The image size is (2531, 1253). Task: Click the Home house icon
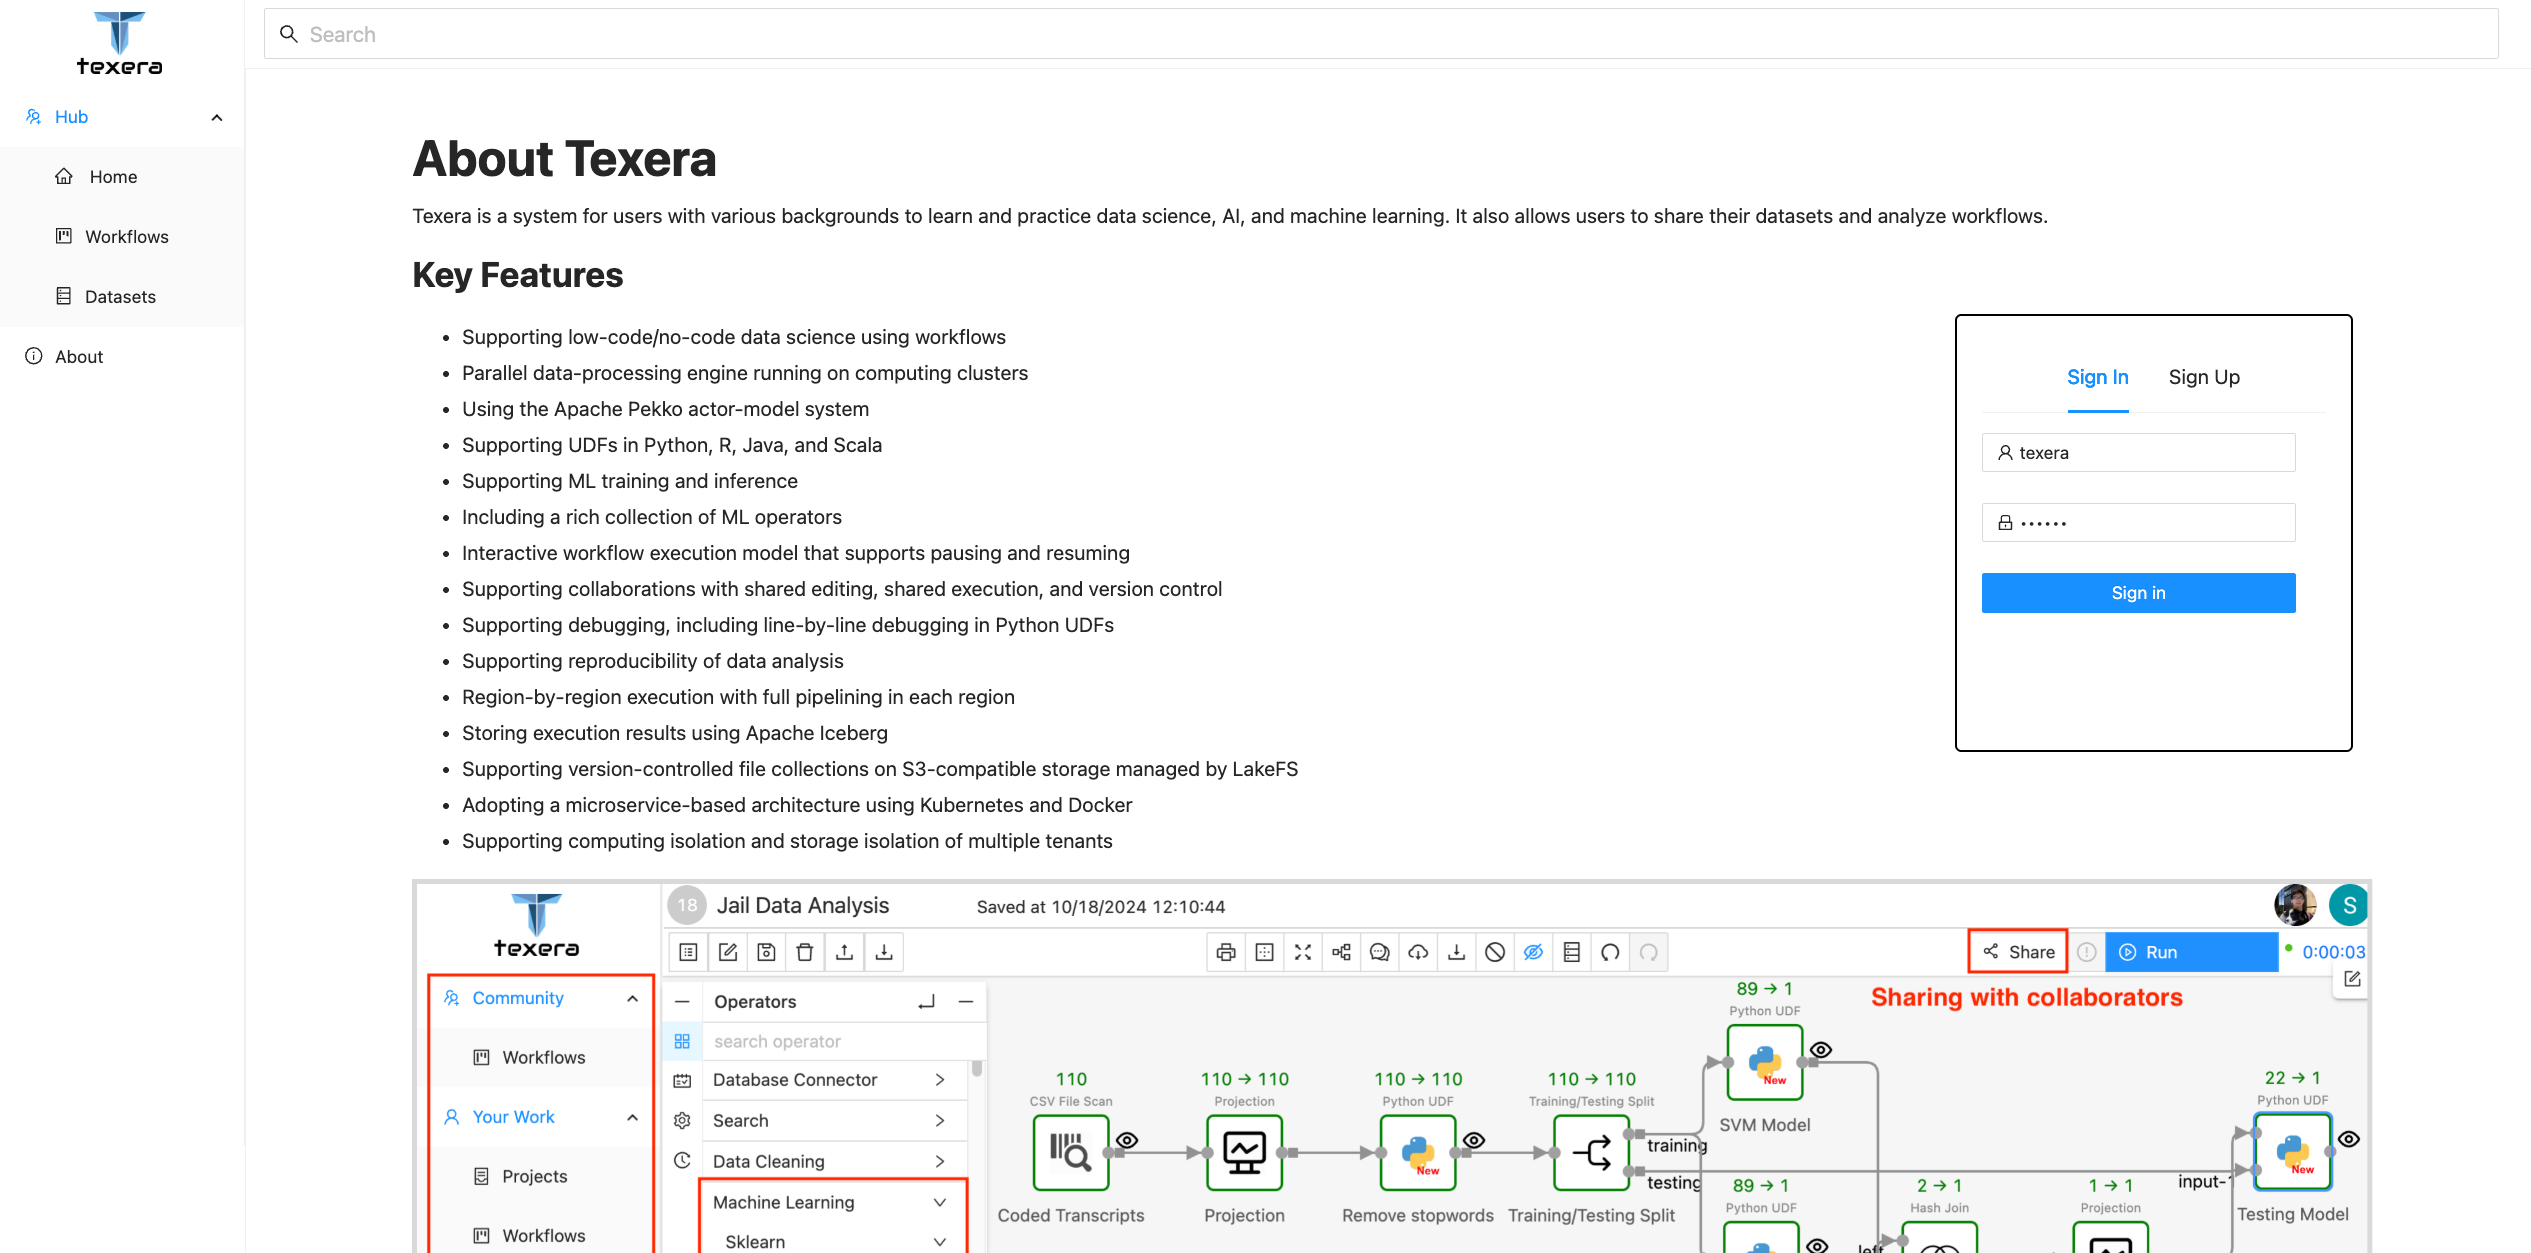pyautogui.click(x=64, y=176)
